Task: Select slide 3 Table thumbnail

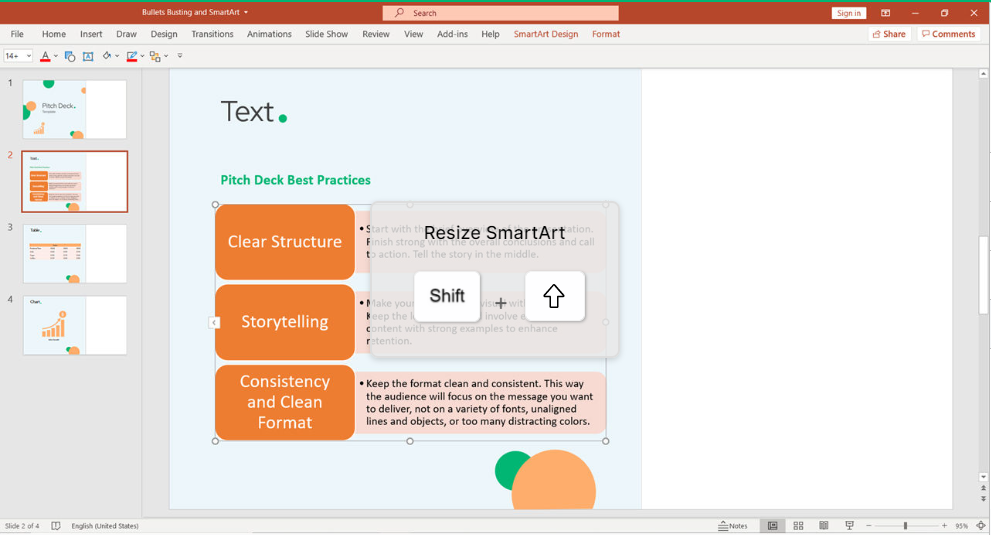Action: (75, 254)
